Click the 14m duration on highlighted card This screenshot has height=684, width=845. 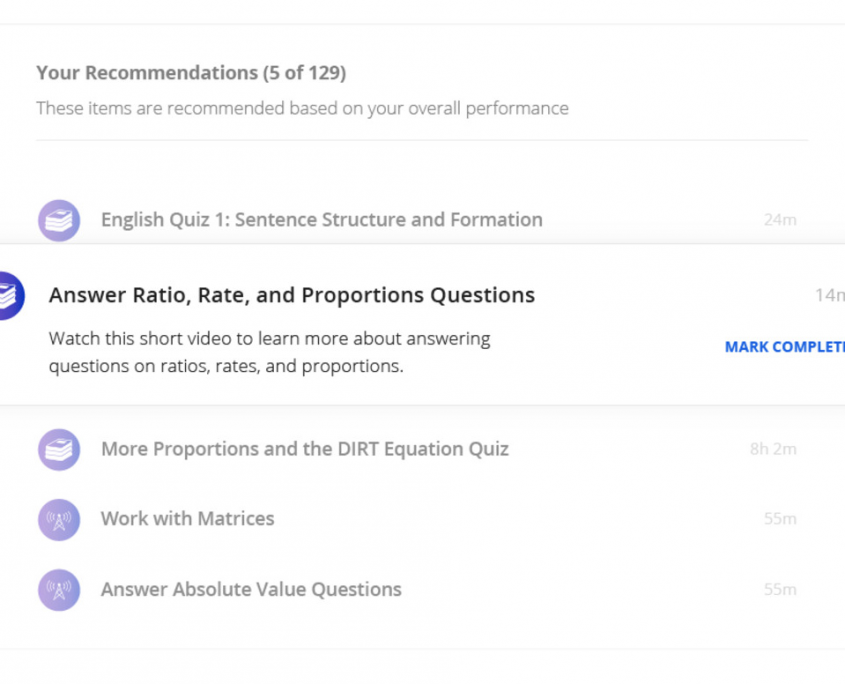pos(829,295)
